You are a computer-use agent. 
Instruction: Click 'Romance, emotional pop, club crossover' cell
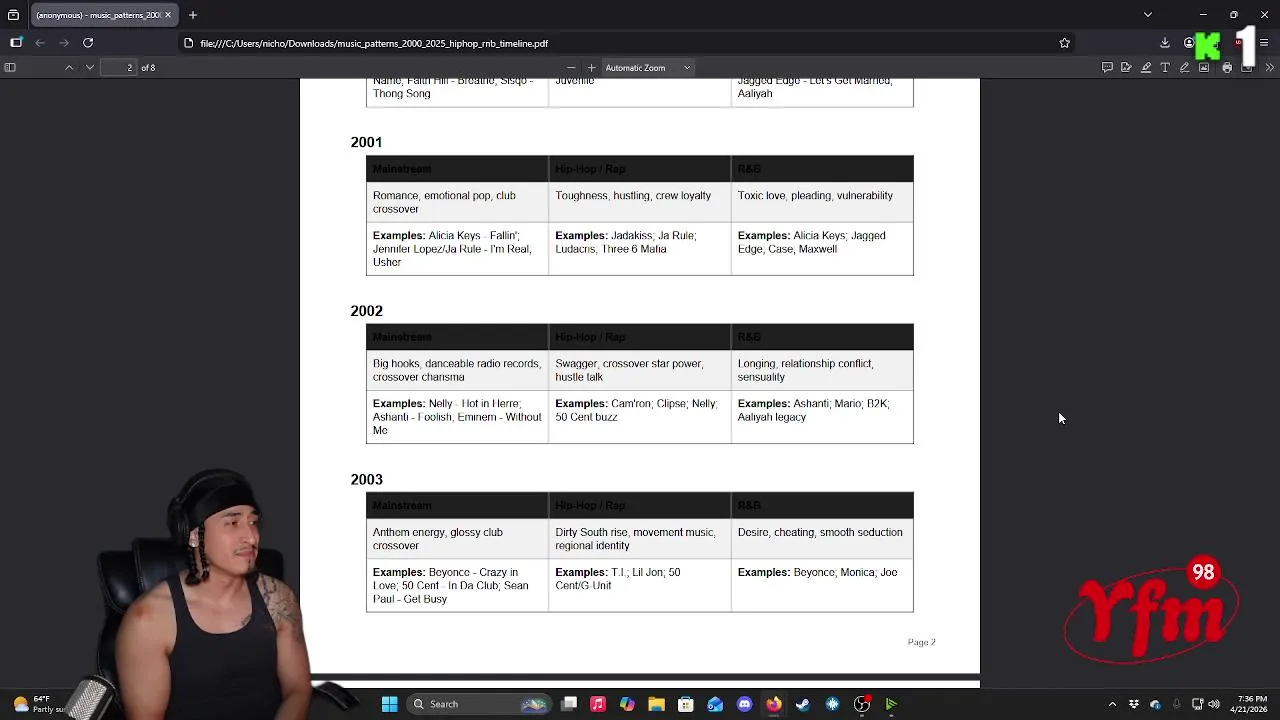coord(457,202)
